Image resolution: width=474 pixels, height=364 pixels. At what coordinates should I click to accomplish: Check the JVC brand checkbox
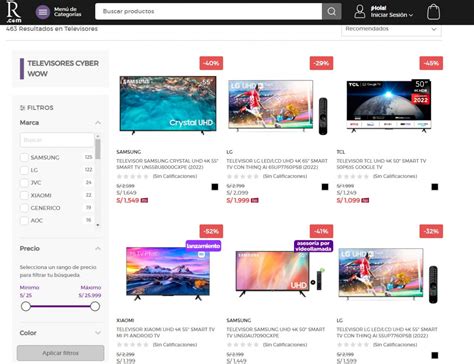click(24, 183)
